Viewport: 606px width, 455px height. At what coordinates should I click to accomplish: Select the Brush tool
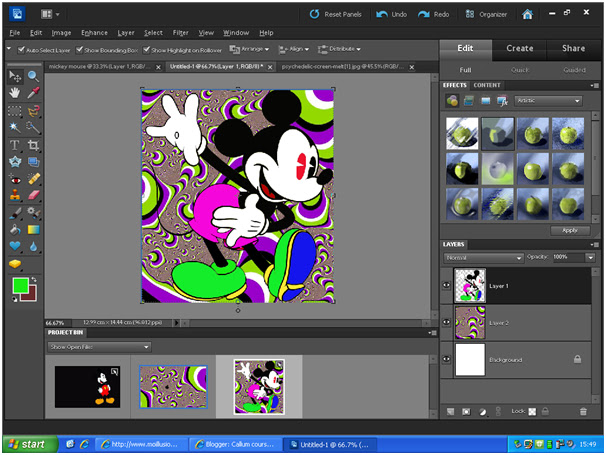coord(15,213)
